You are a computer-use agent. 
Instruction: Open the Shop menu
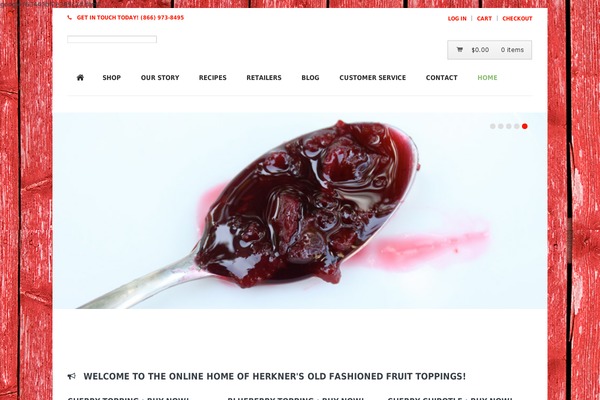112,78
